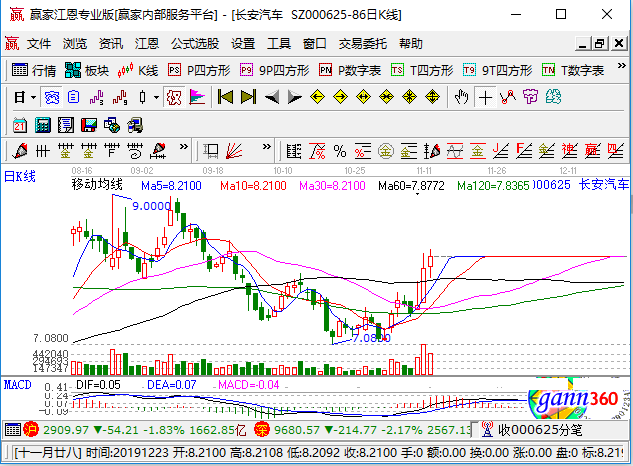Viewport: 633px width, 466px height.
Task: Click the 长安汽车 stock name label
Action: click(604, 185)
